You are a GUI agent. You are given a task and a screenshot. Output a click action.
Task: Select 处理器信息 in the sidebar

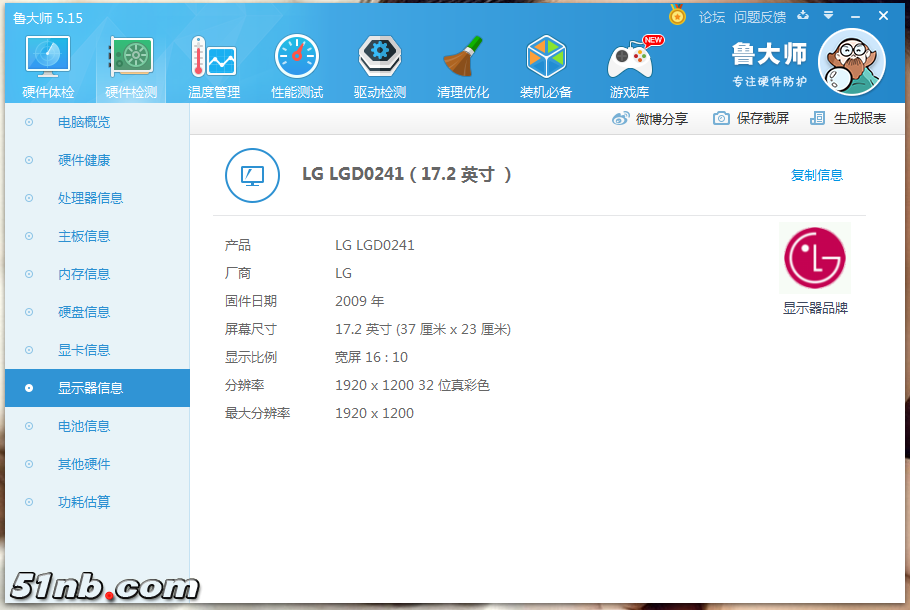point(90,198)
